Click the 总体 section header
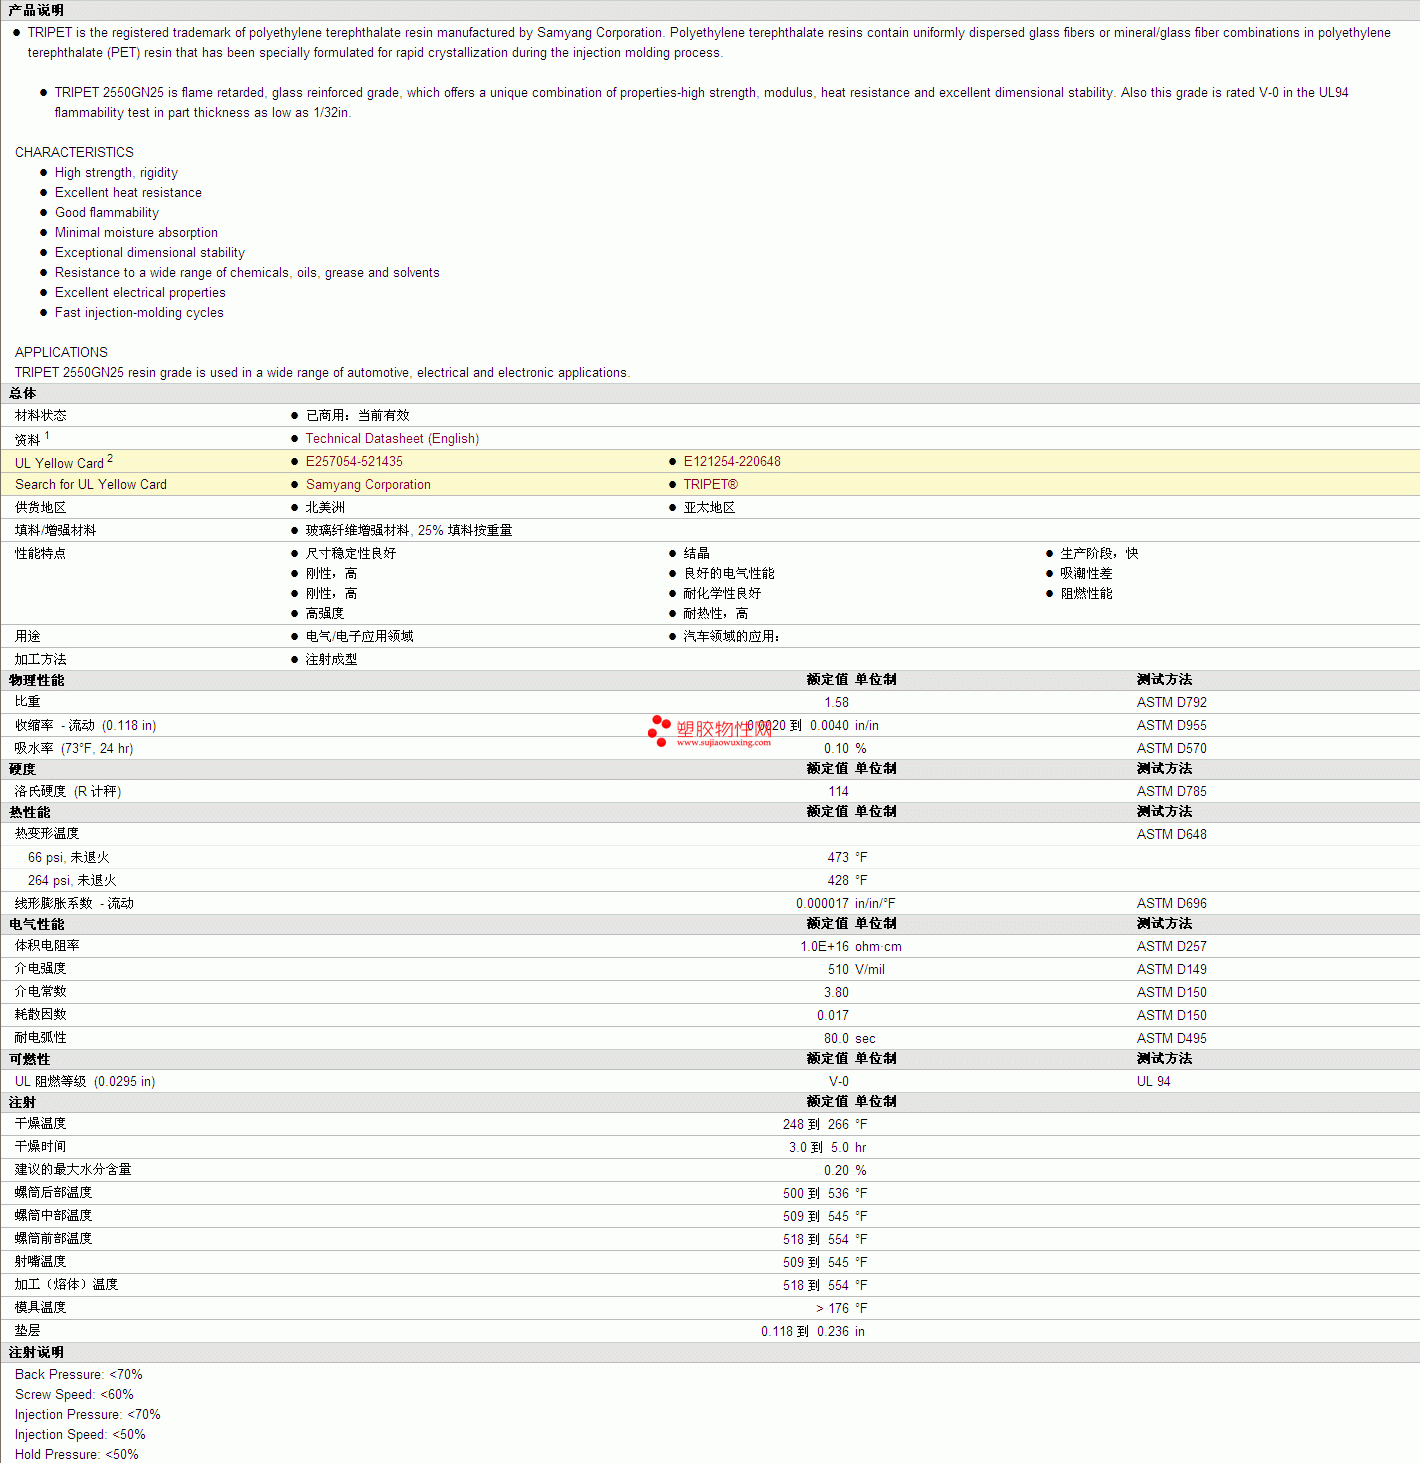Viewport: 1420px width, 1463px height. tap(22, 394)
